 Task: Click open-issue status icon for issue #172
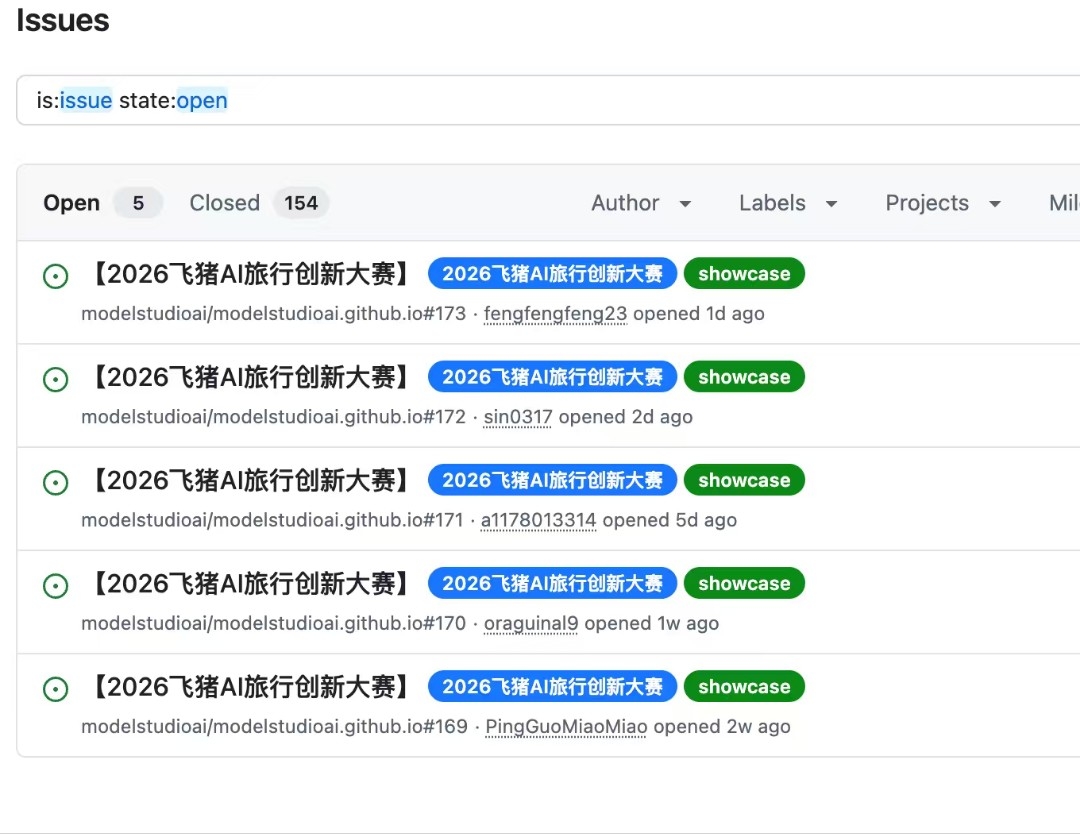[55, 379]
